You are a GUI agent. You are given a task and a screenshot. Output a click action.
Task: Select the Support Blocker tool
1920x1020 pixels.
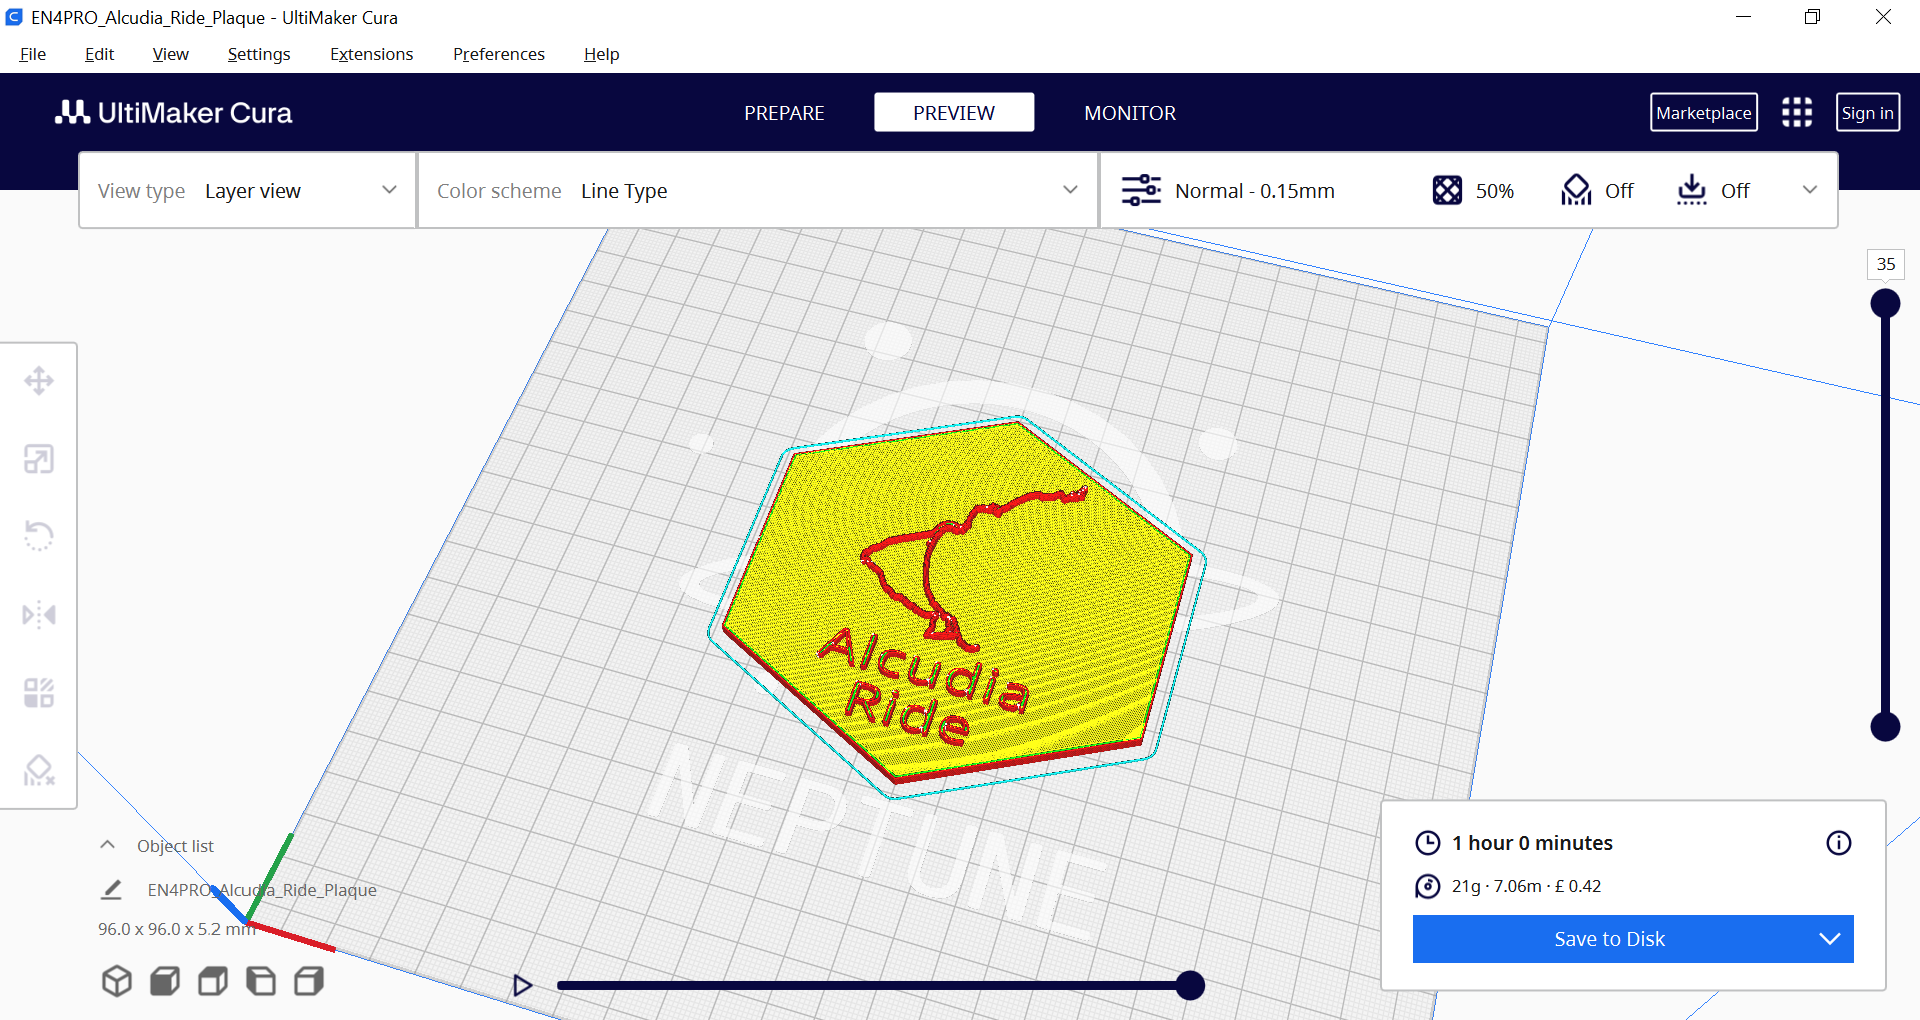tap(39, 770)
